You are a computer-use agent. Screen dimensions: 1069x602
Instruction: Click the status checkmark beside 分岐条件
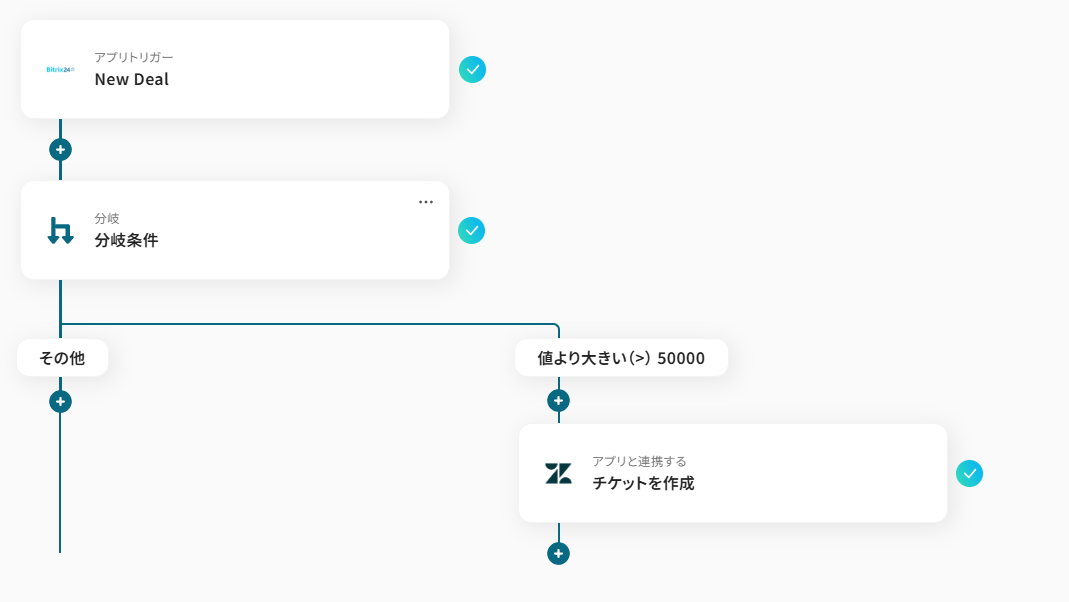[471, 231]
